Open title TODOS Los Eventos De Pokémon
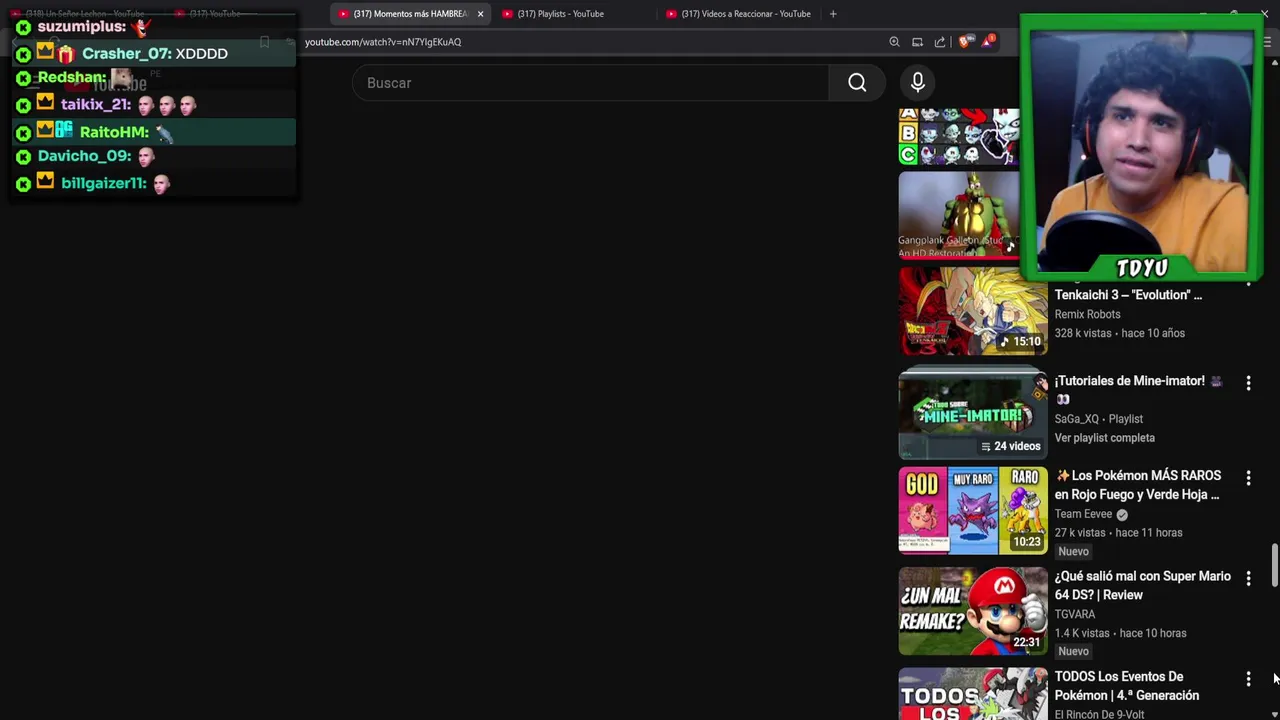The image size is (1280, 720). pos(1127,686)
